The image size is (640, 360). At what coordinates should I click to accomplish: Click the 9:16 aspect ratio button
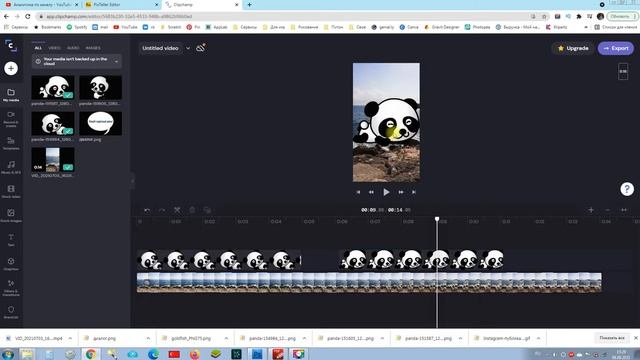point(623,71)
